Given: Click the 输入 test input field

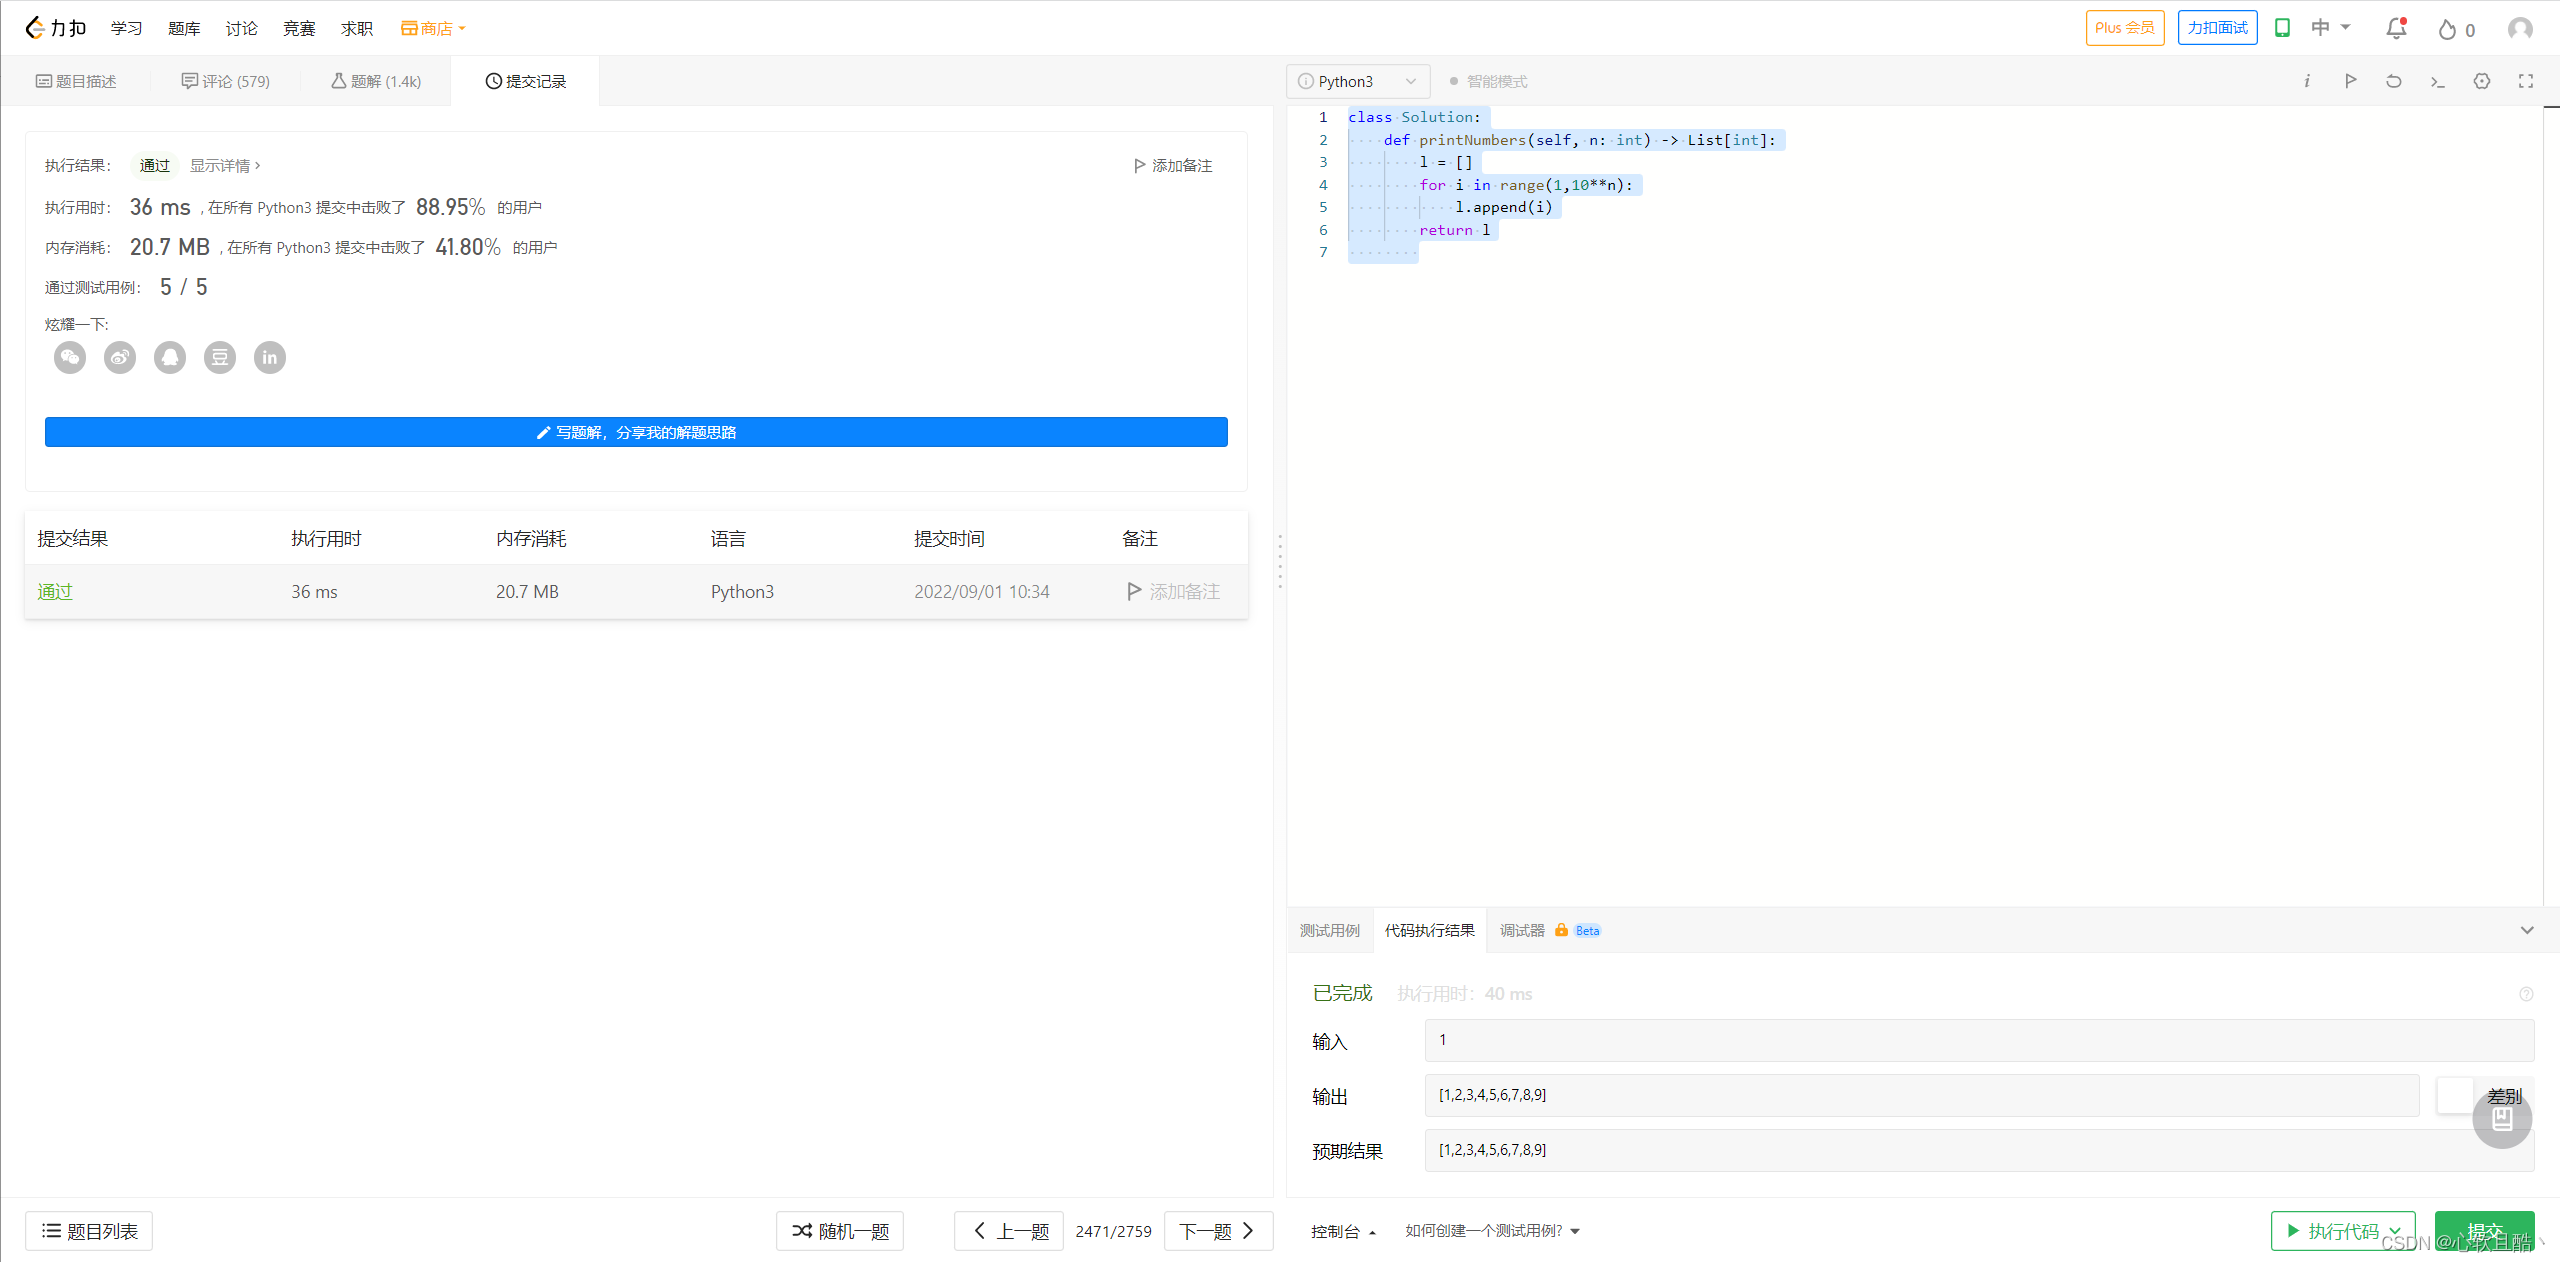Looking at the screenshot, I should 1978,1040.
